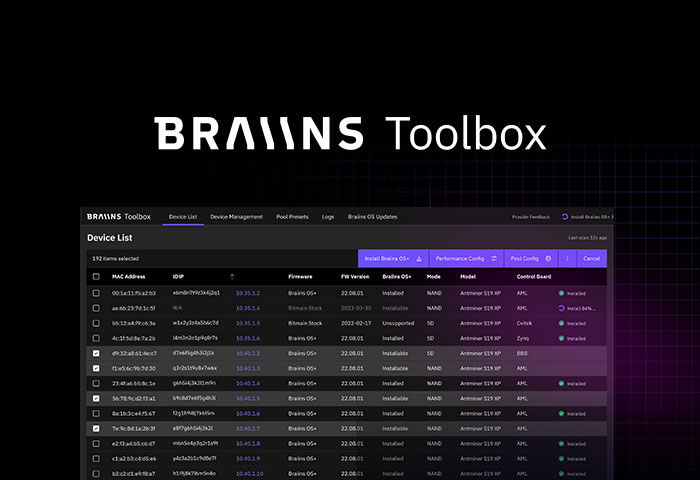Open device IP link 10.35.1.6
This screenshot has height=480, width=700.
coord(248,338)
